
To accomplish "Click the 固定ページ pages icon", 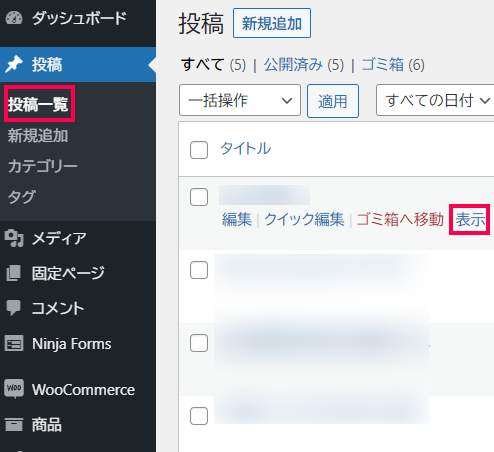I will (x=14, y=273).
